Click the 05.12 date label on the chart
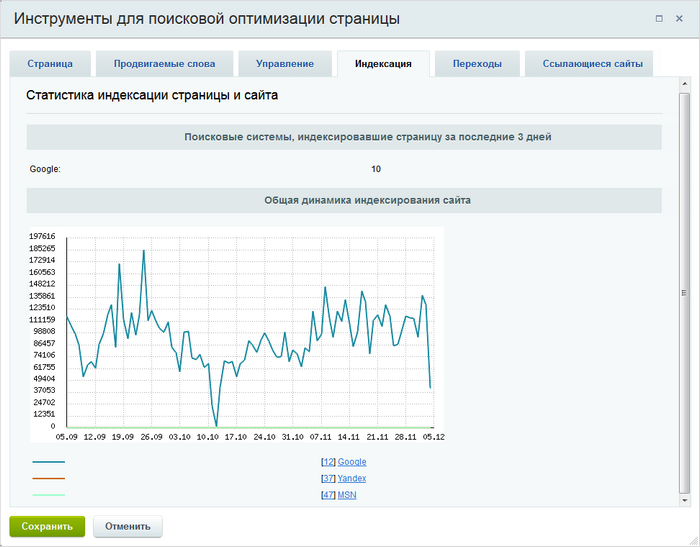The width and height of the screenshot is (700, 547). pos(434,437)
